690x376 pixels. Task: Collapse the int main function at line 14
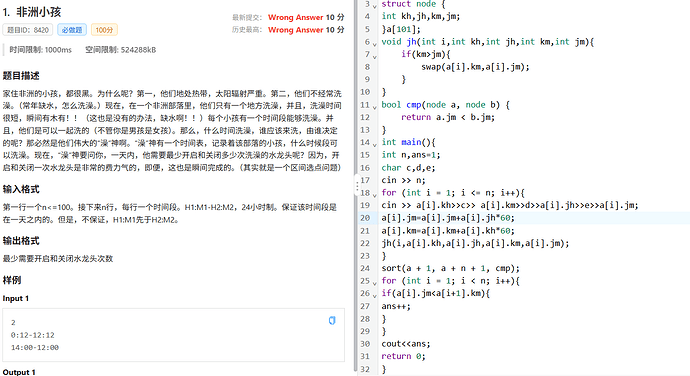click(375, 144)
